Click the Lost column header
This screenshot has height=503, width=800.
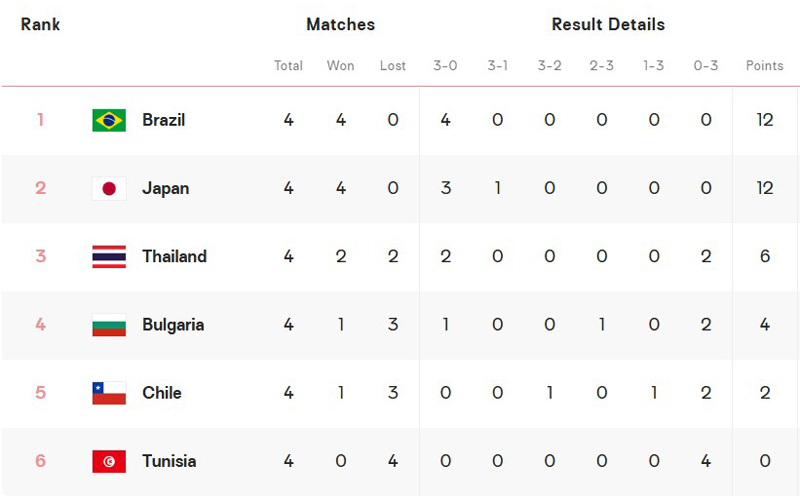coord(393,66)
